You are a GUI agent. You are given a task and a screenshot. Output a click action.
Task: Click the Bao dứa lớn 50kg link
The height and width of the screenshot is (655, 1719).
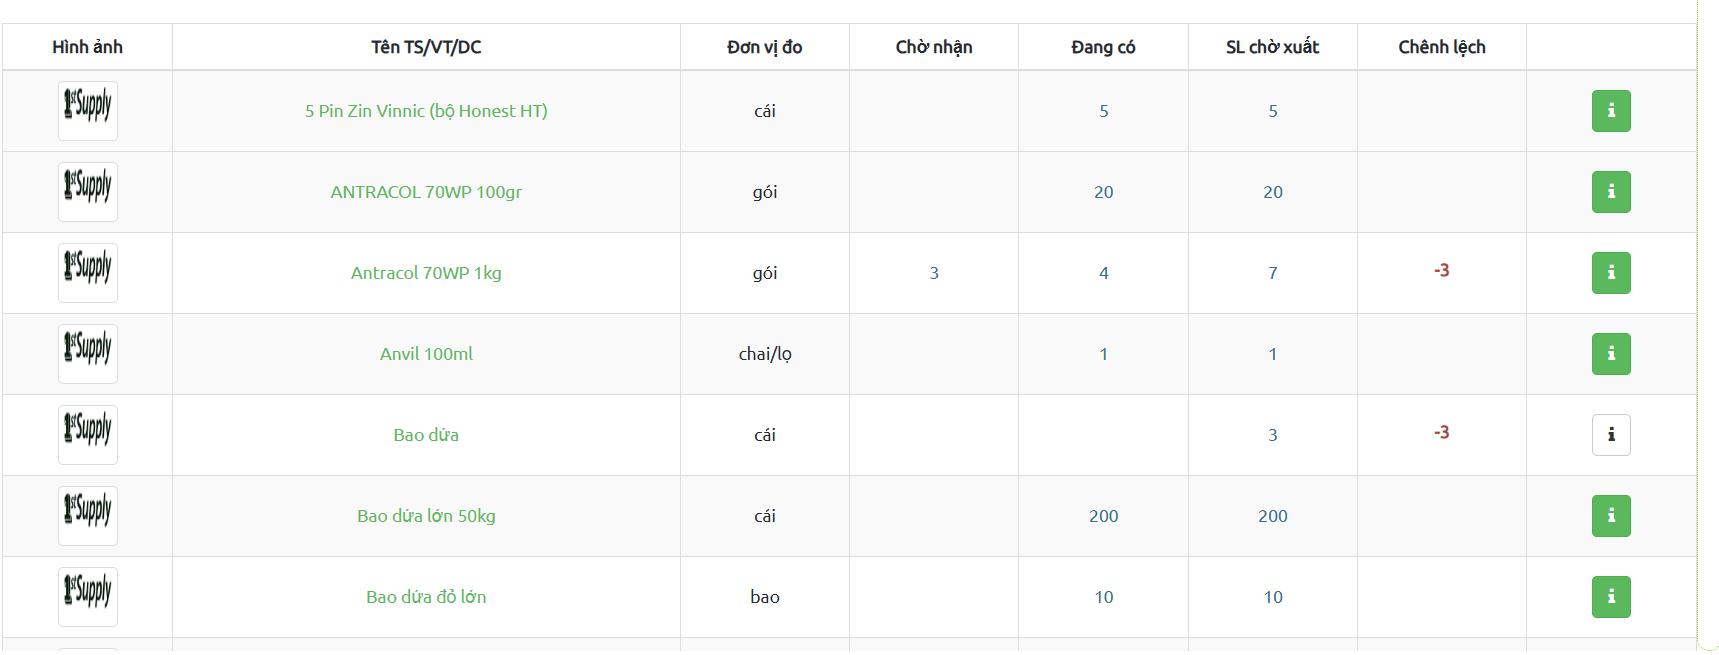[x=426, y=516]
